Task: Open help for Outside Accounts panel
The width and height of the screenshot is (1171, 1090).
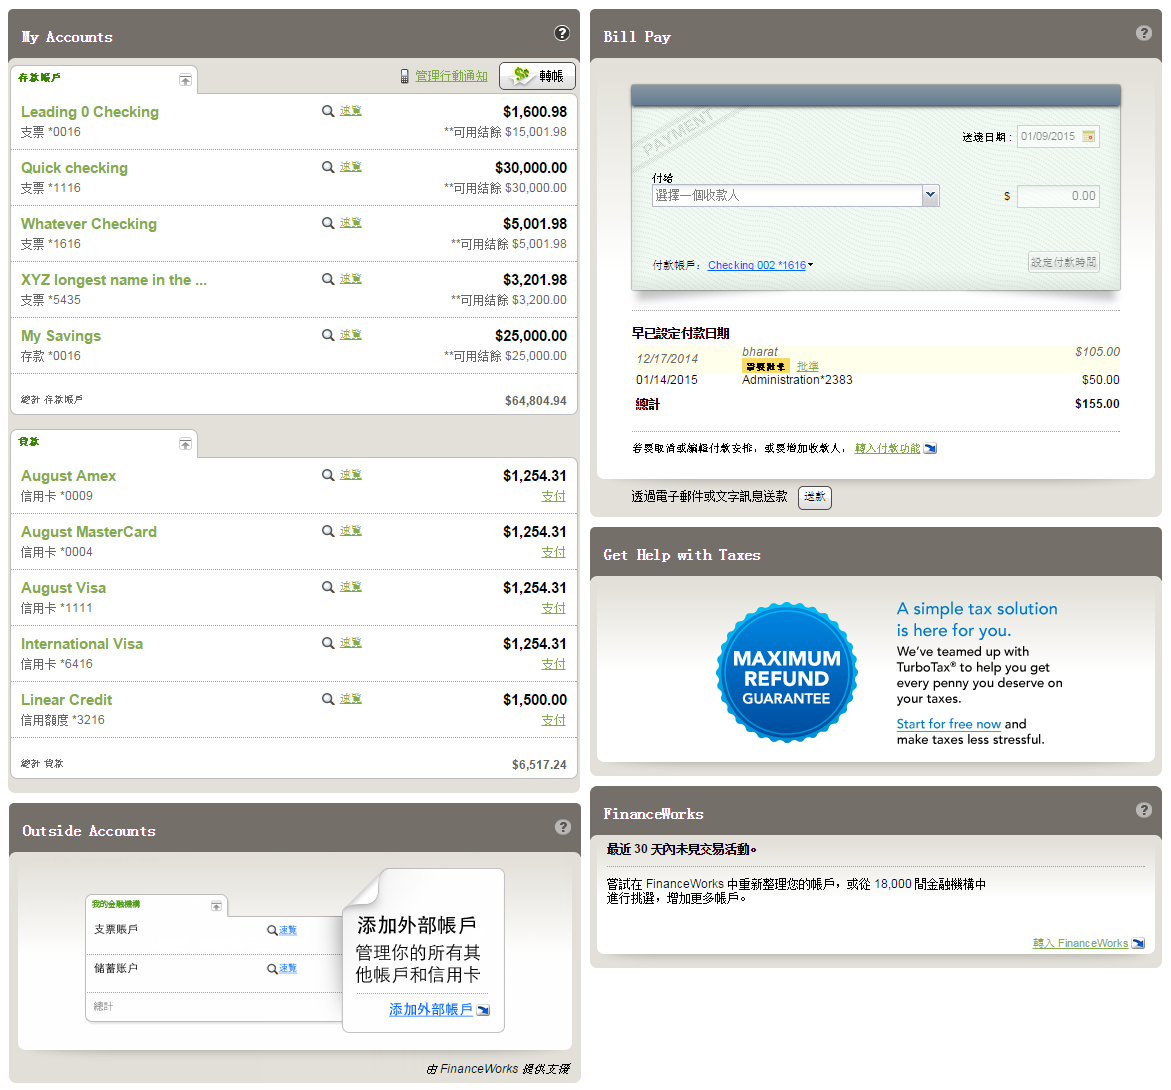Action: click(563, 827)
